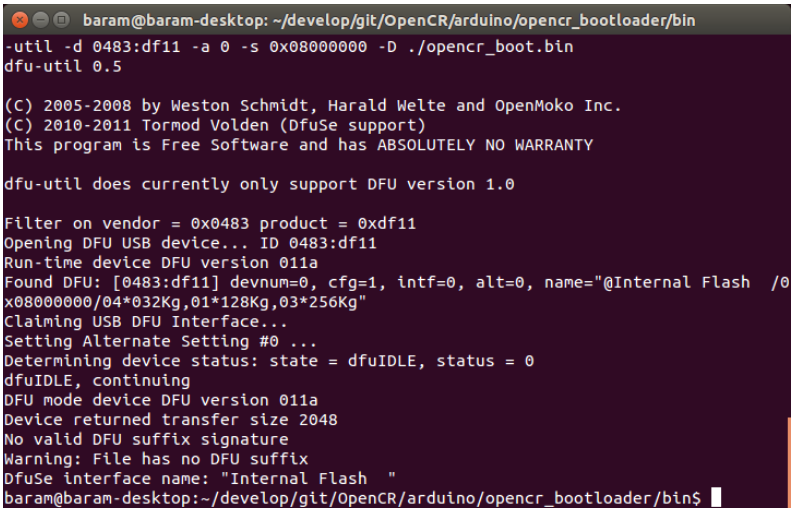Image resolution: width=795 pixels, height=511 pixels.
Task: Click 'No valid DFU suffix signature' line
Action: pos(146,440)
